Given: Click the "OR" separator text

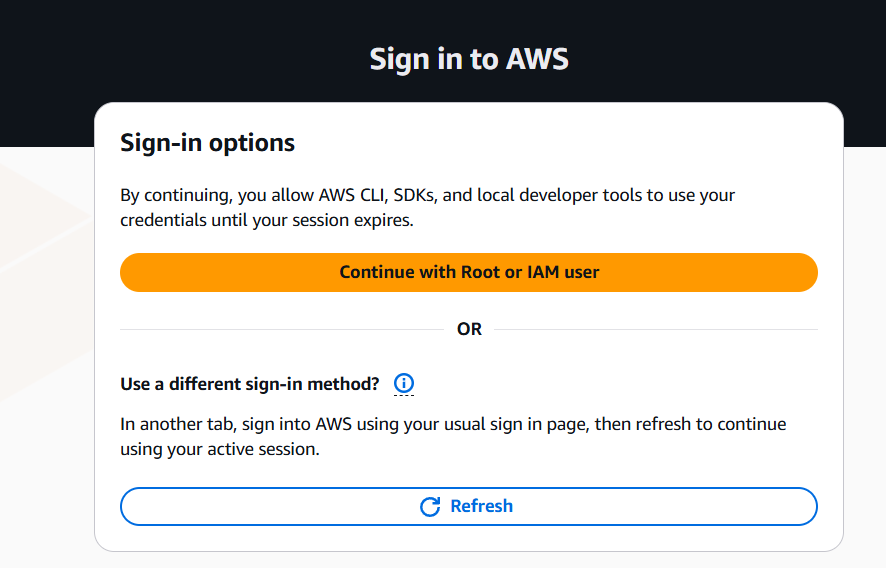Looking at the screenshot, I should pos(469,329).
